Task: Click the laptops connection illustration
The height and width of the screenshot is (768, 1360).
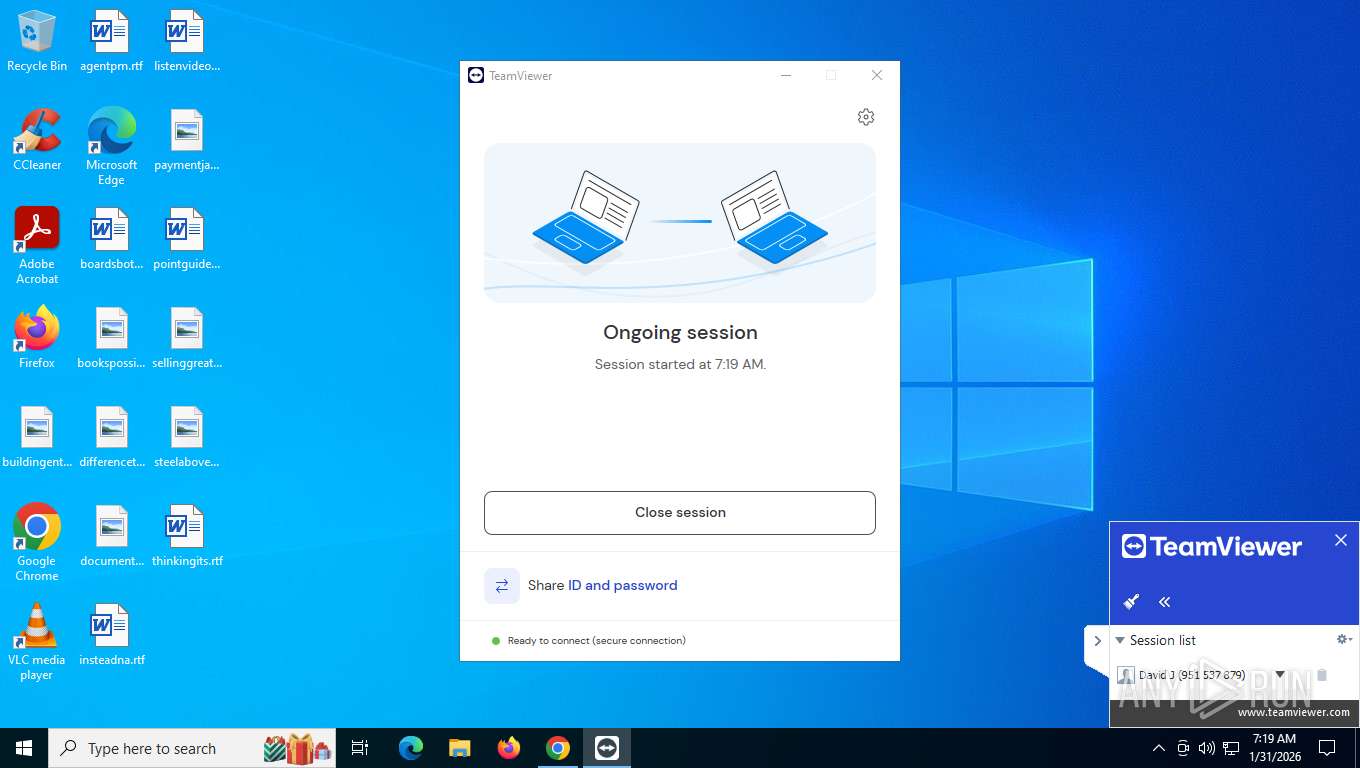Action: tap(680, 223)
